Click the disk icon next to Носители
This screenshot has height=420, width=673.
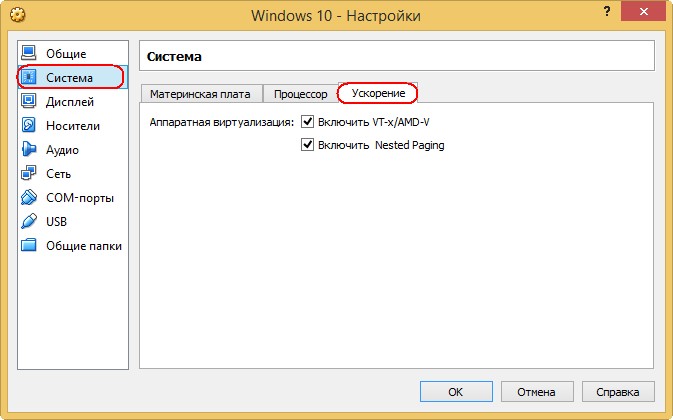click(29, 125)
